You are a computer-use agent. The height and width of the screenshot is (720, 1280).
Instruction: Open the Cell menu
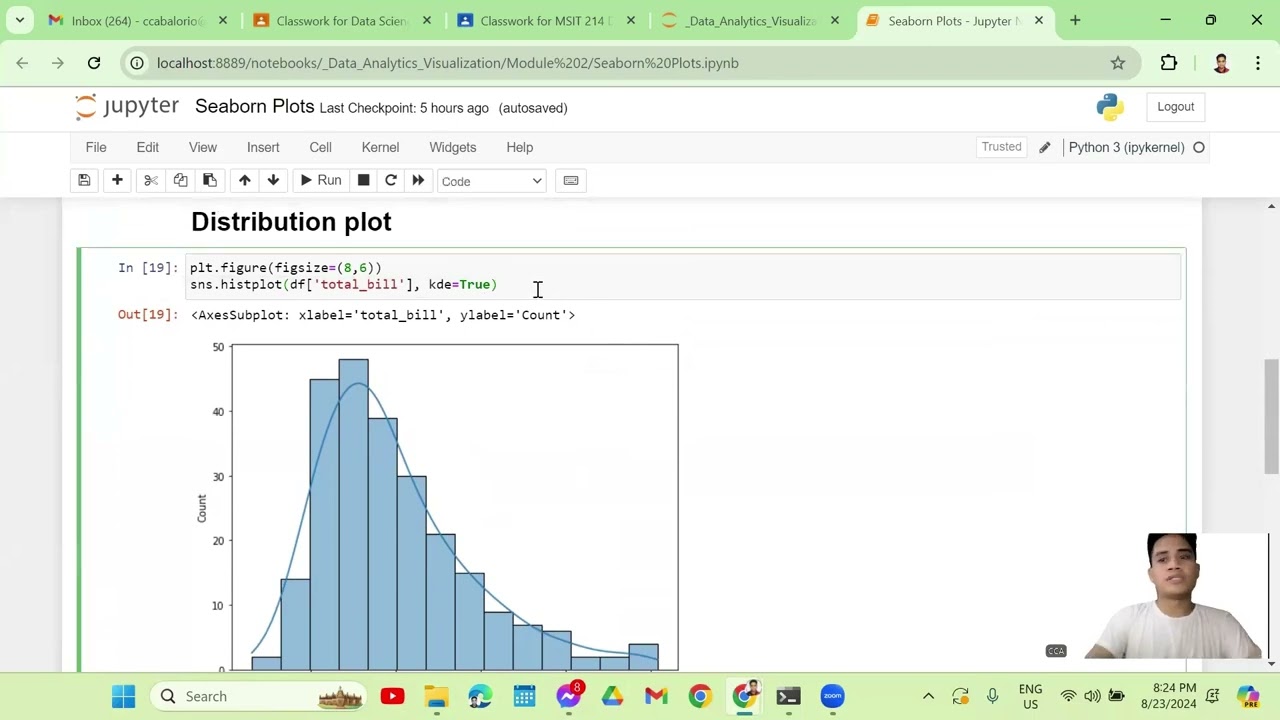[320, 147]
